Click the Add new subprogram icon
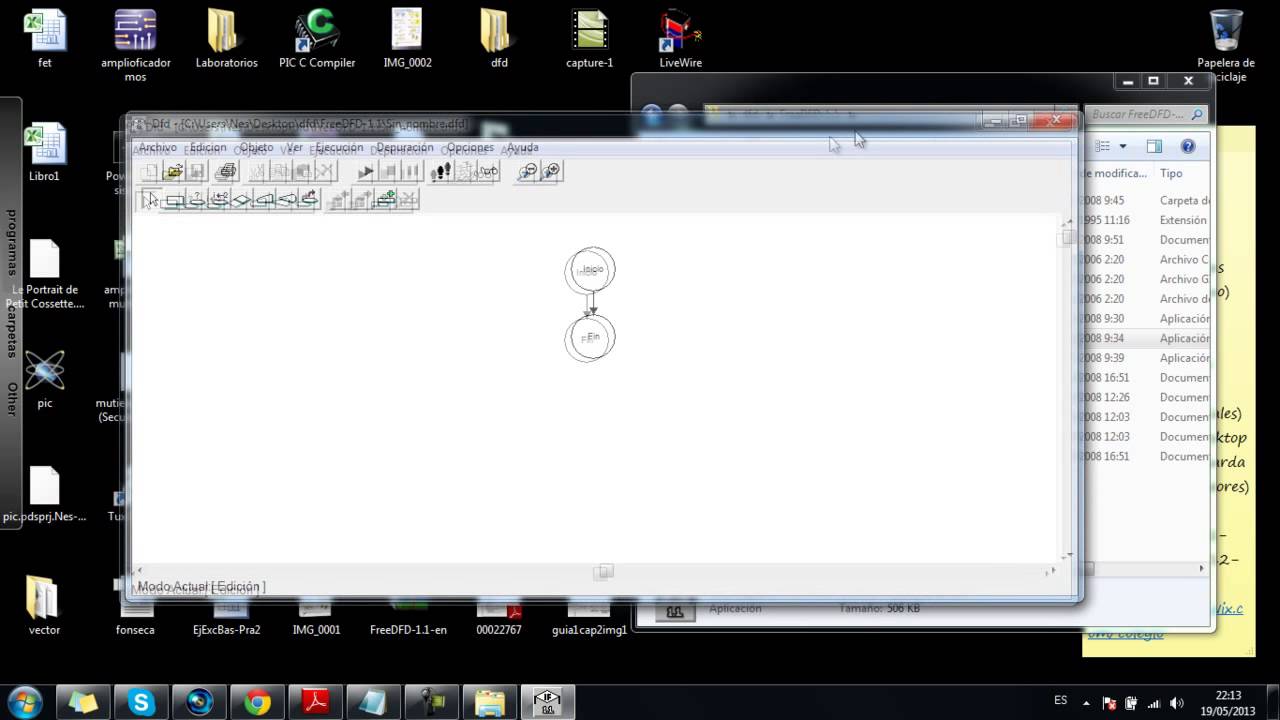 (x=386, y=200)
